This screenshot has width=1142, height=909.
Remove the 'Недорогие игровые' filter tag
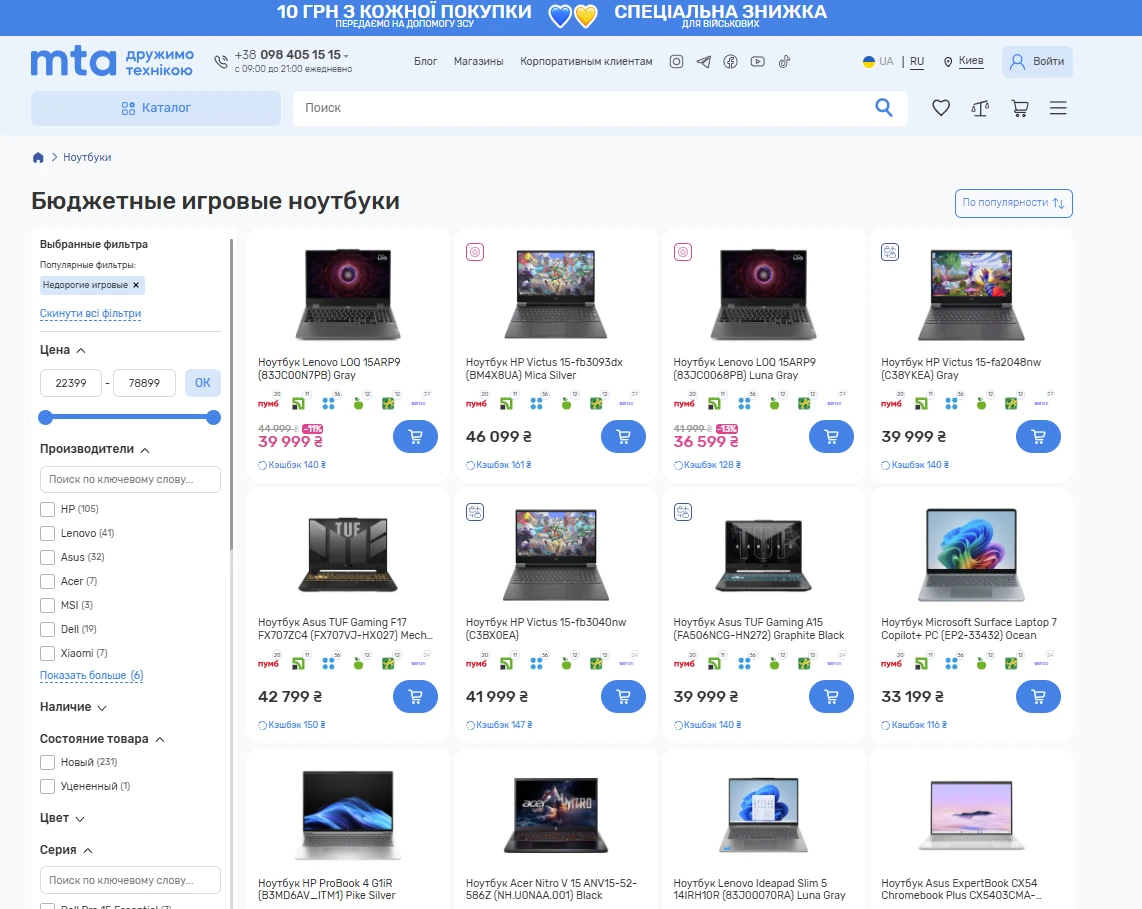tap(135, 285)
